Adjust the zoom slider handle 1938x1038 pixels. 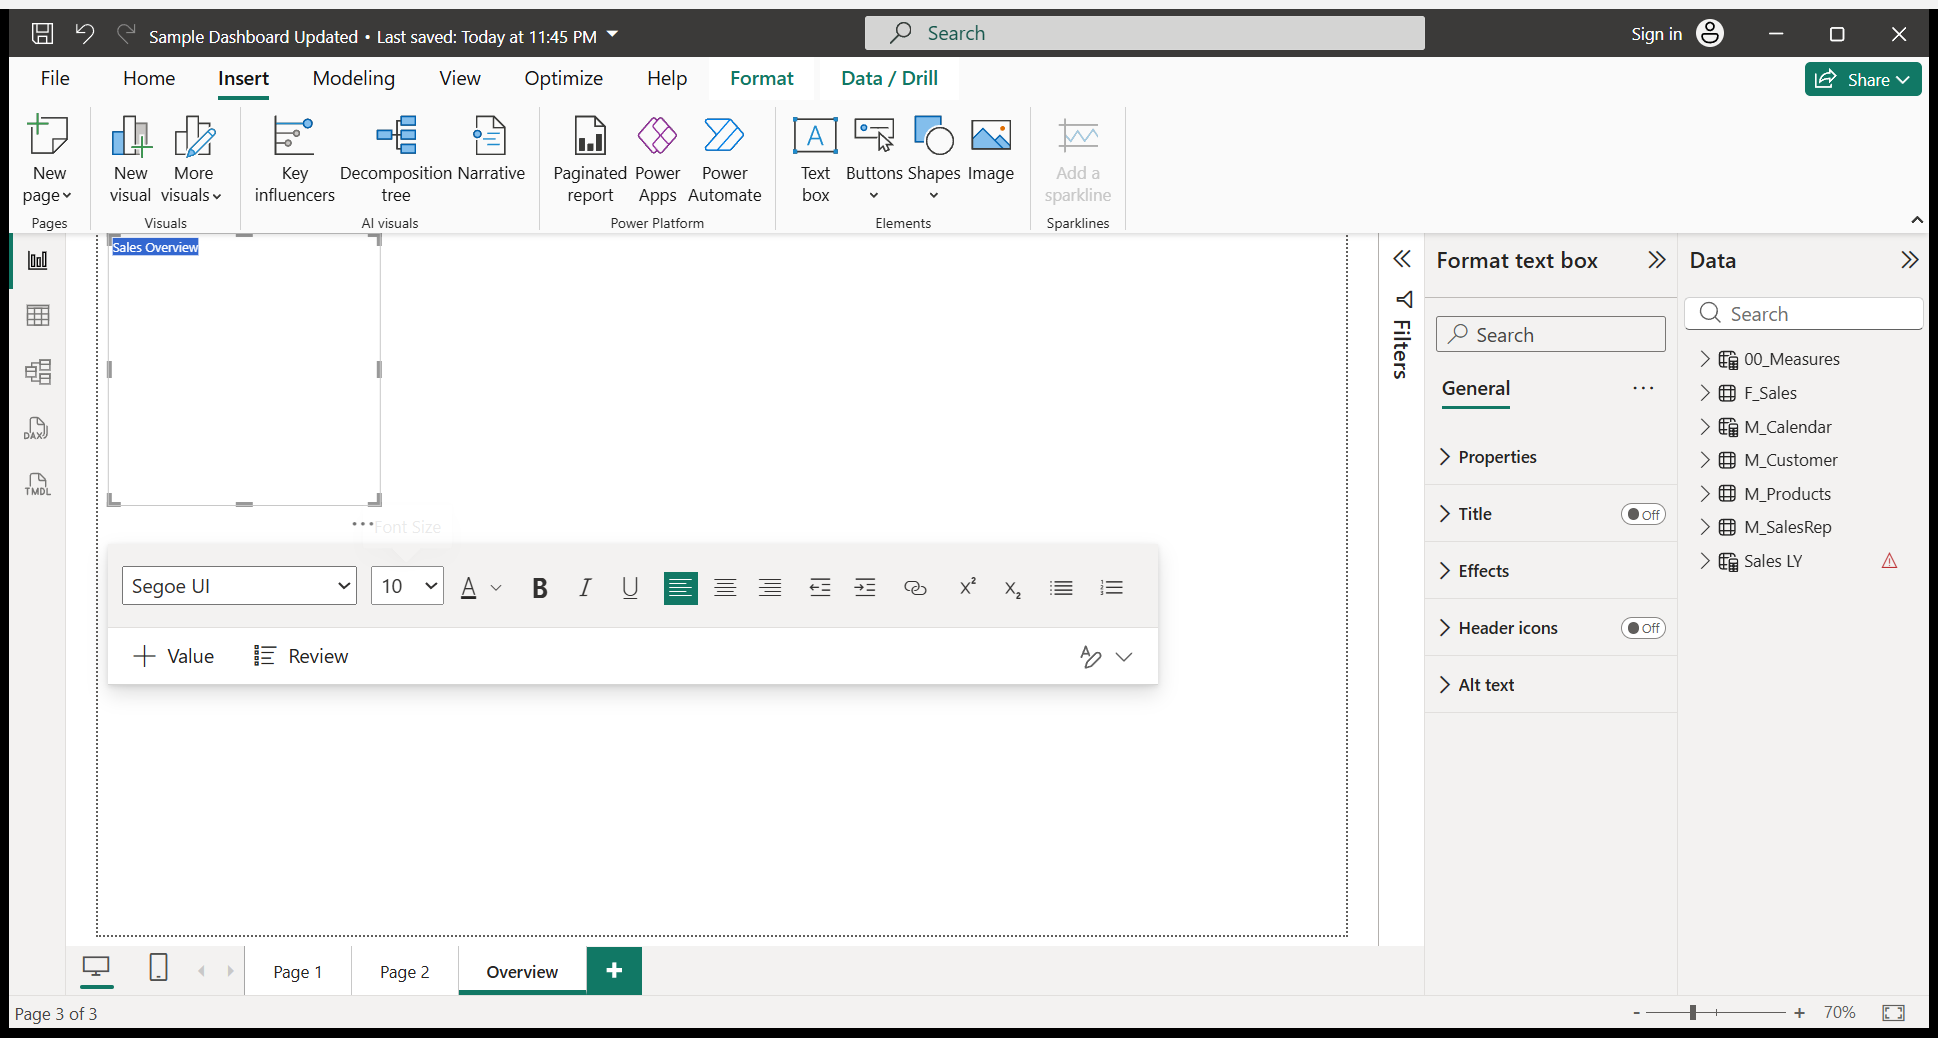pos(1693,1013)
